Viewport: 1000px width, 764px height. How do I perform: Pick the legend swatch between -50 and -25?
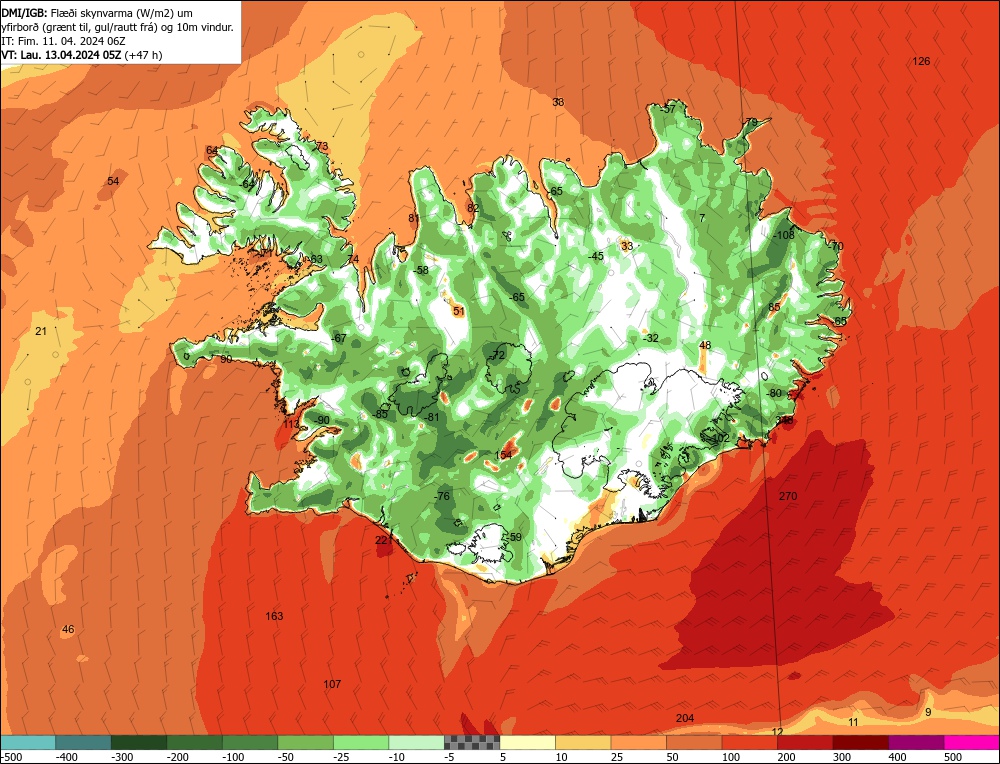pos(305,742)
